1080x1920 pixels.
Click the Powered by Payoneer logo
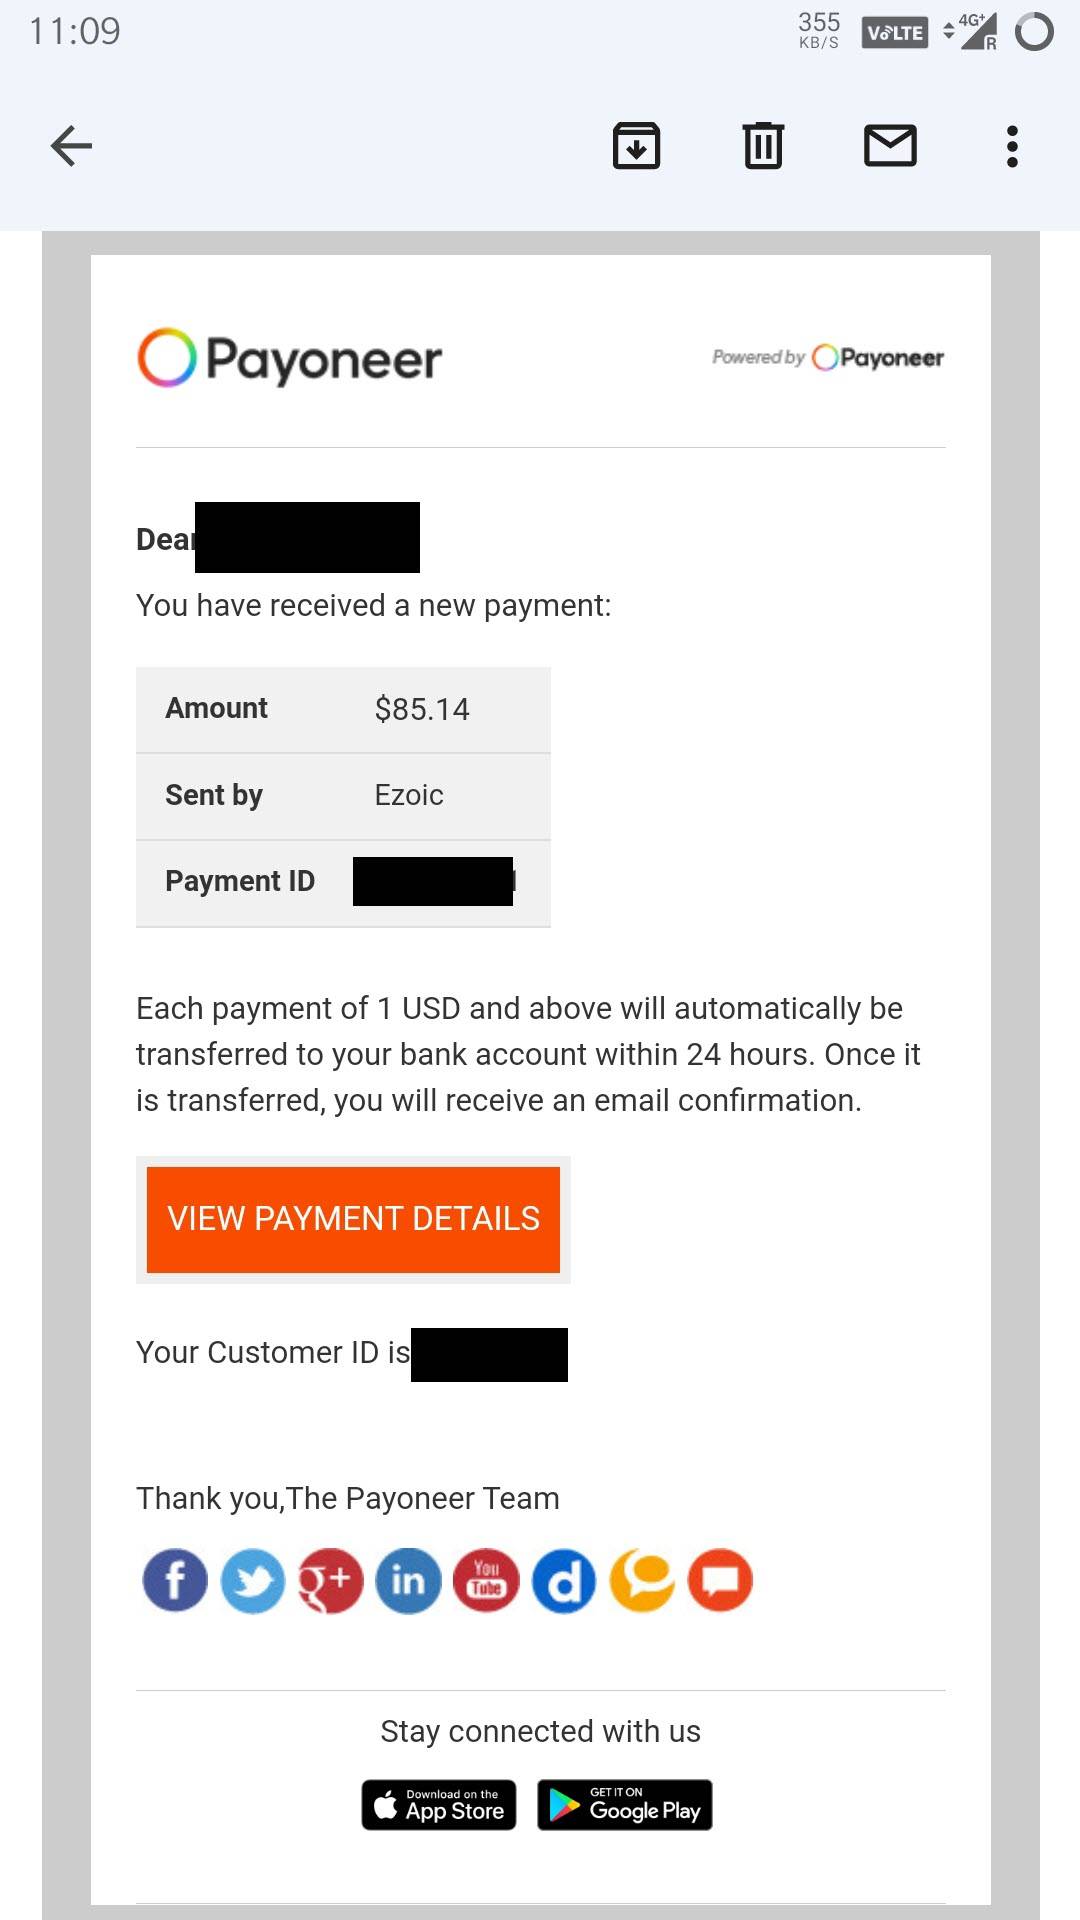(x=828, y=357)
